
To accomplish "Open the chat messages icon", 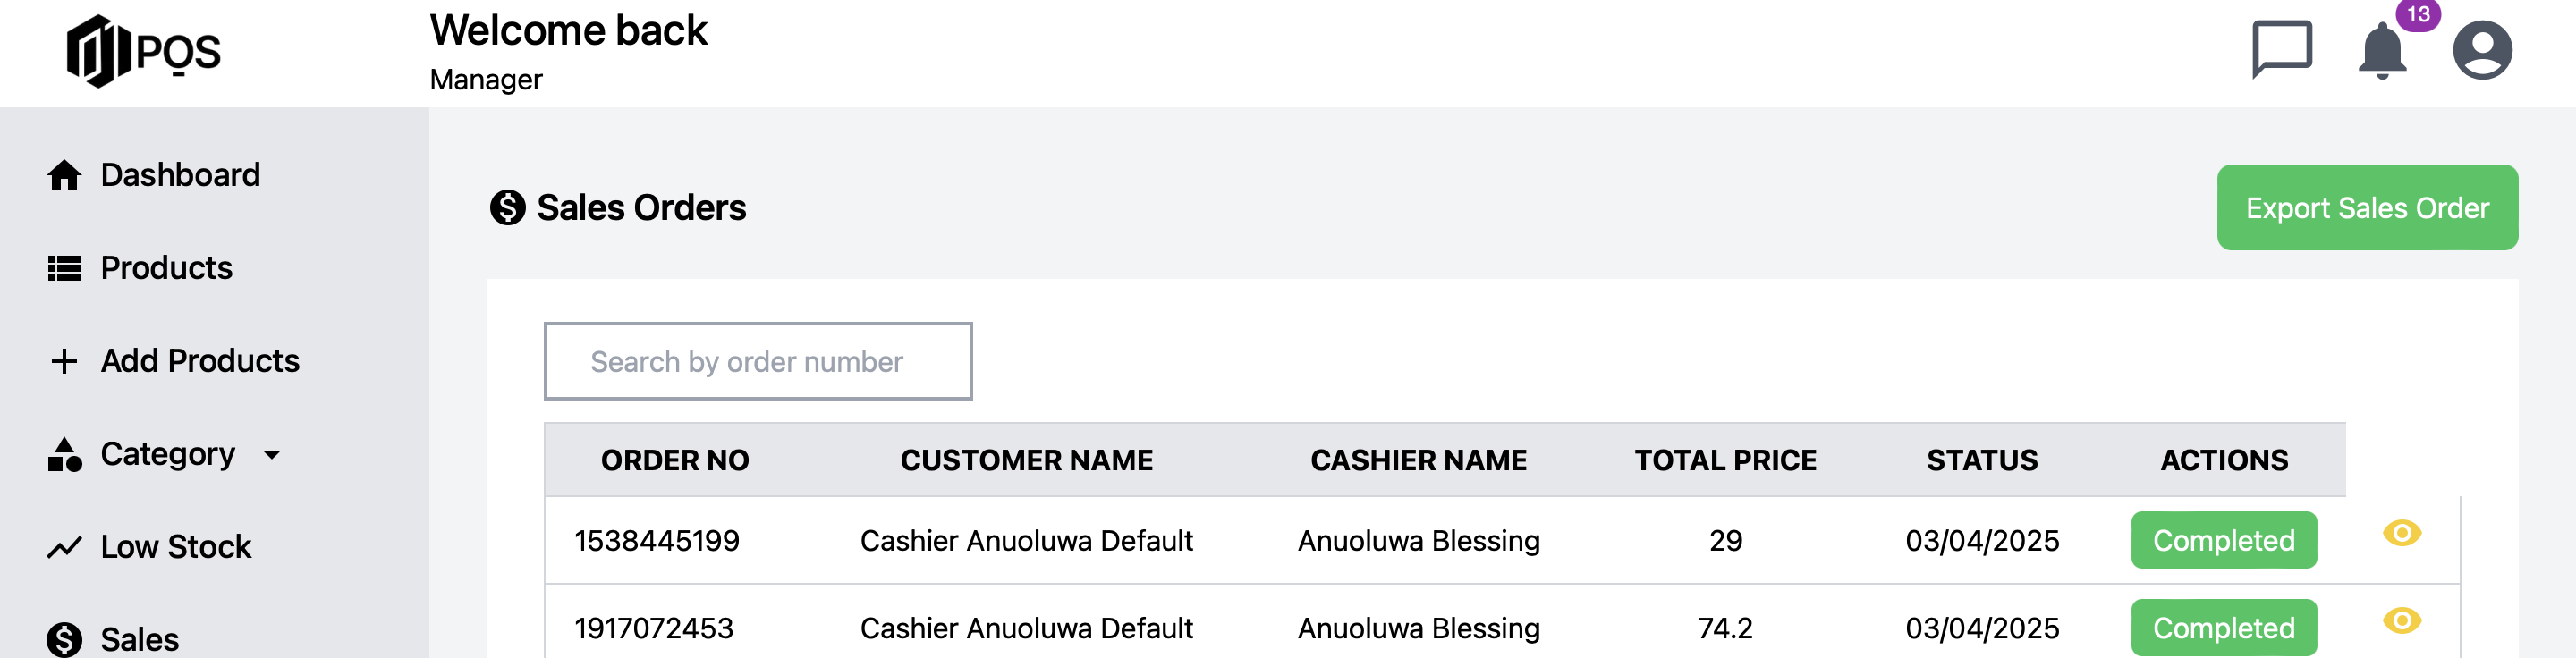I will coord(2282,49).
